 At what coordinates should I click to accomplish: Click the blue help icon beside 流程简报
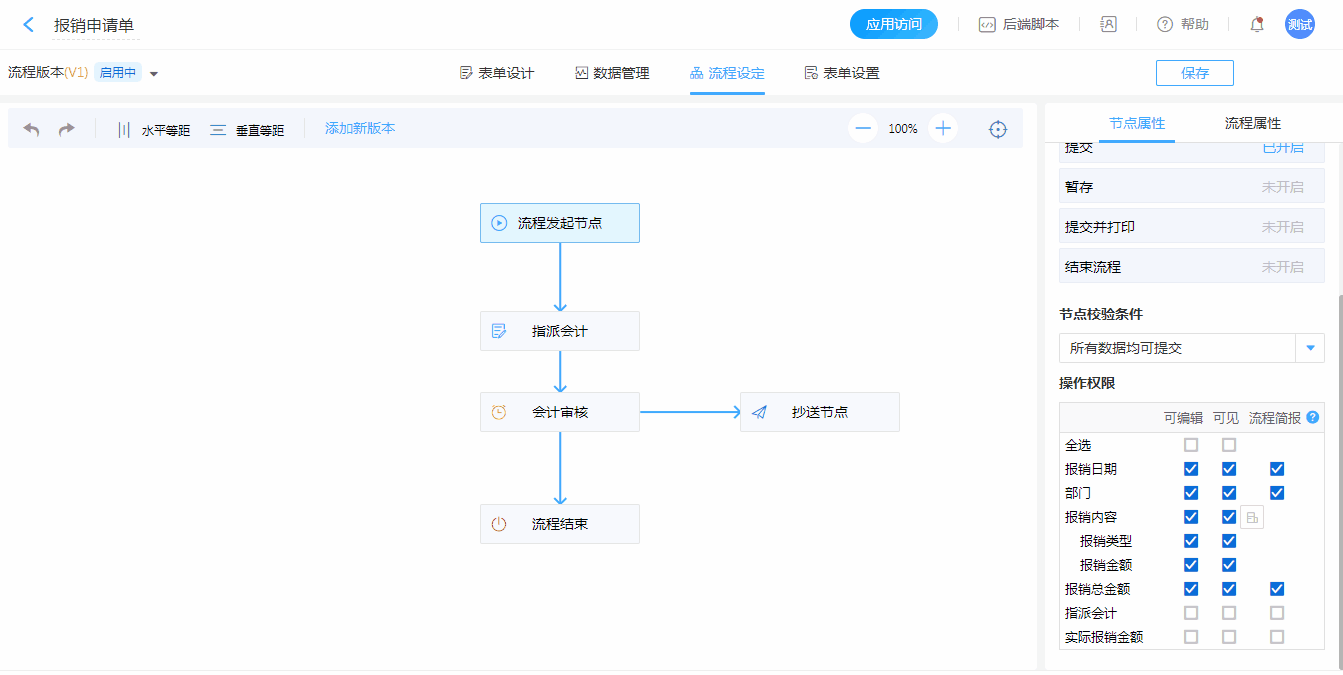[1313, 418]
